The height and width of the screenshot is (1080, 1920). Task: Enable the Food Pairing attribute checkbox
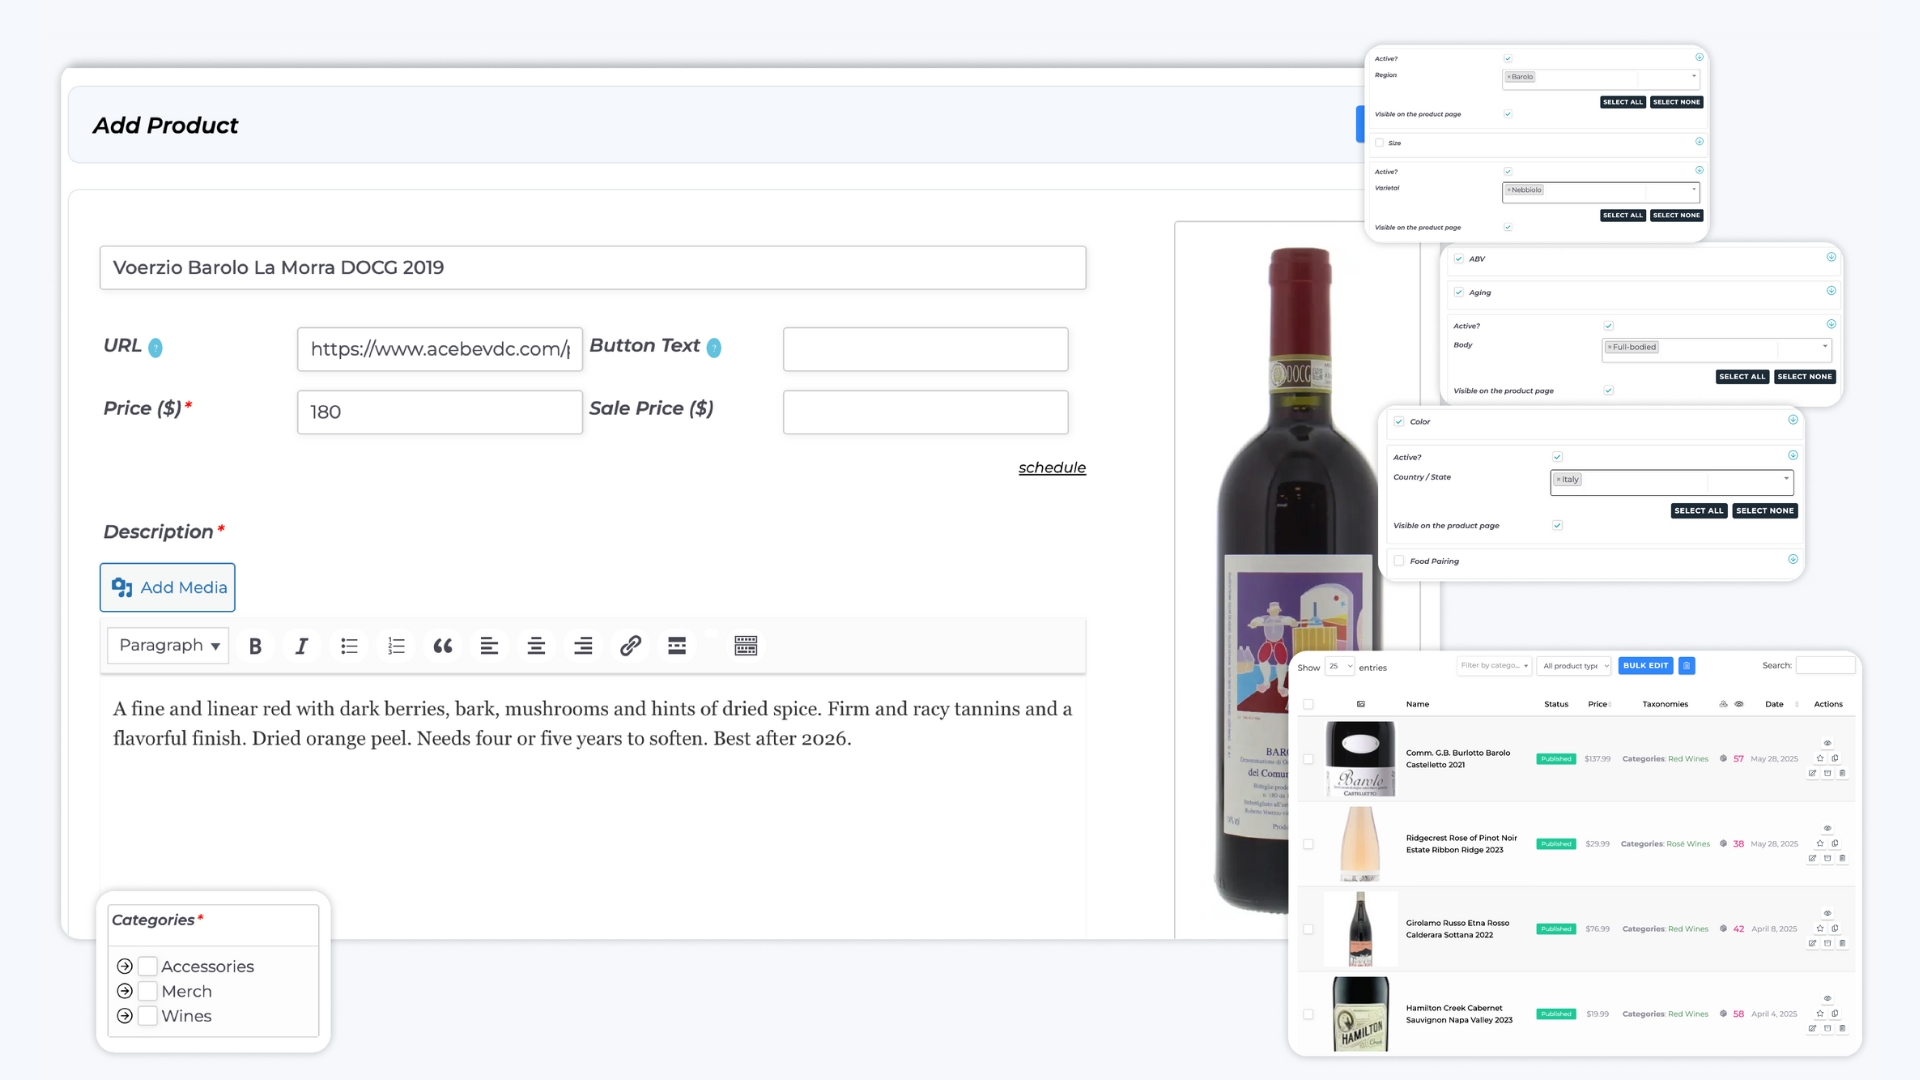(x=1399, y=561)
